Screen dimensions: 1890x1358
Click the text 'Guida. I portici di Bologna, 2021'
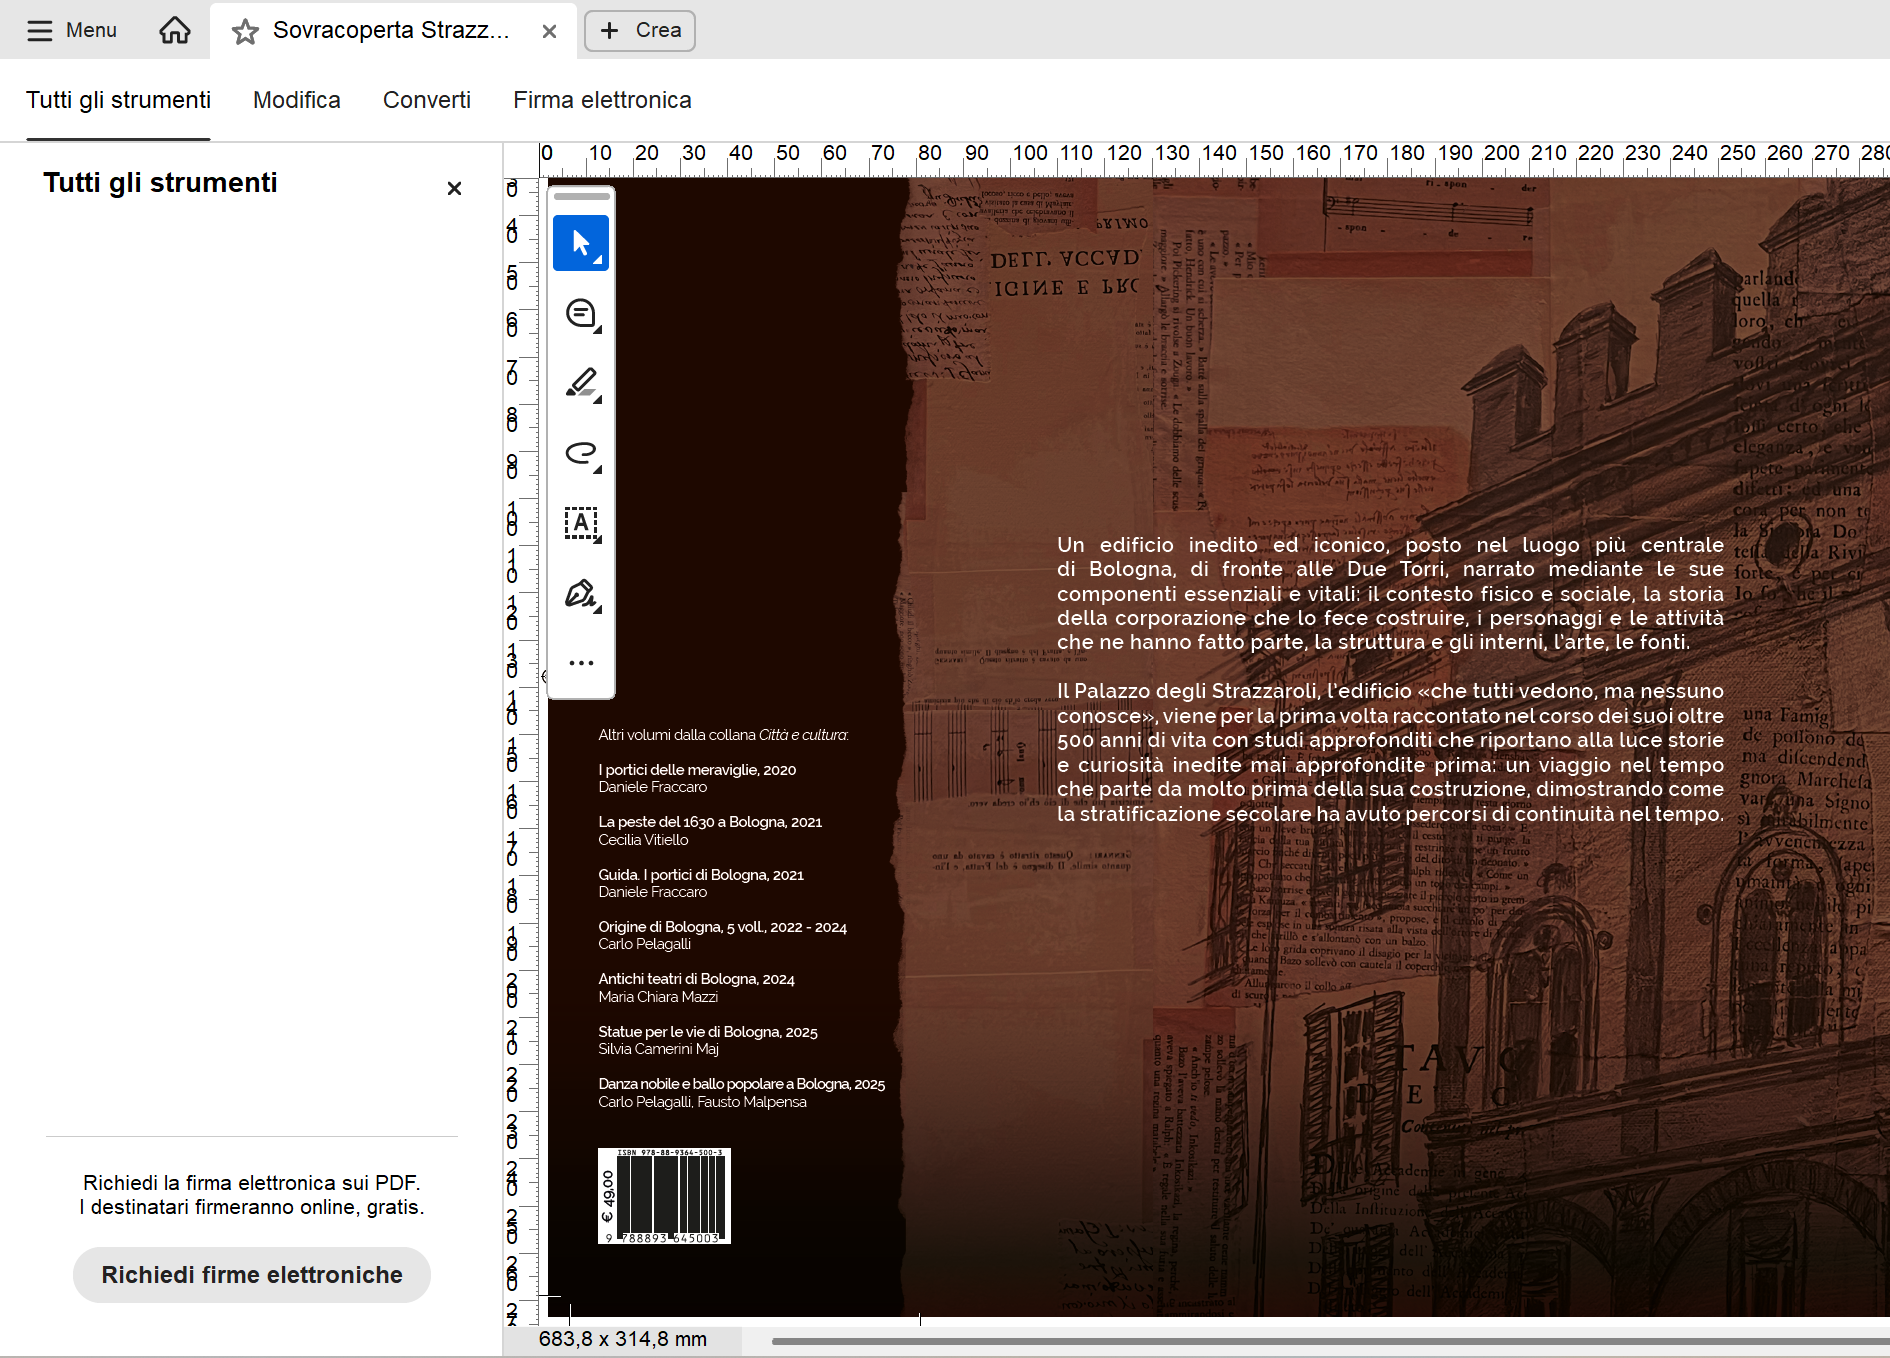(701, 875)
